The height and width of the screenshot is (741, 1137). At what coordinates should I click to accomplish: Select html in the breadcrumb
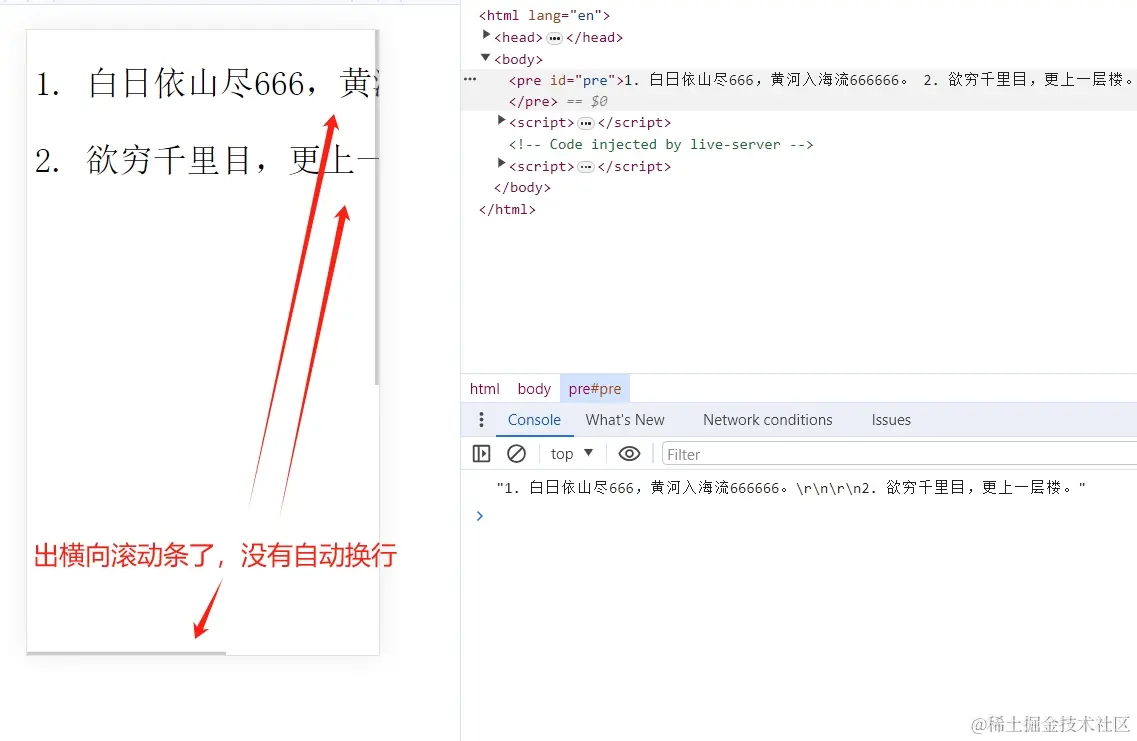484,389
